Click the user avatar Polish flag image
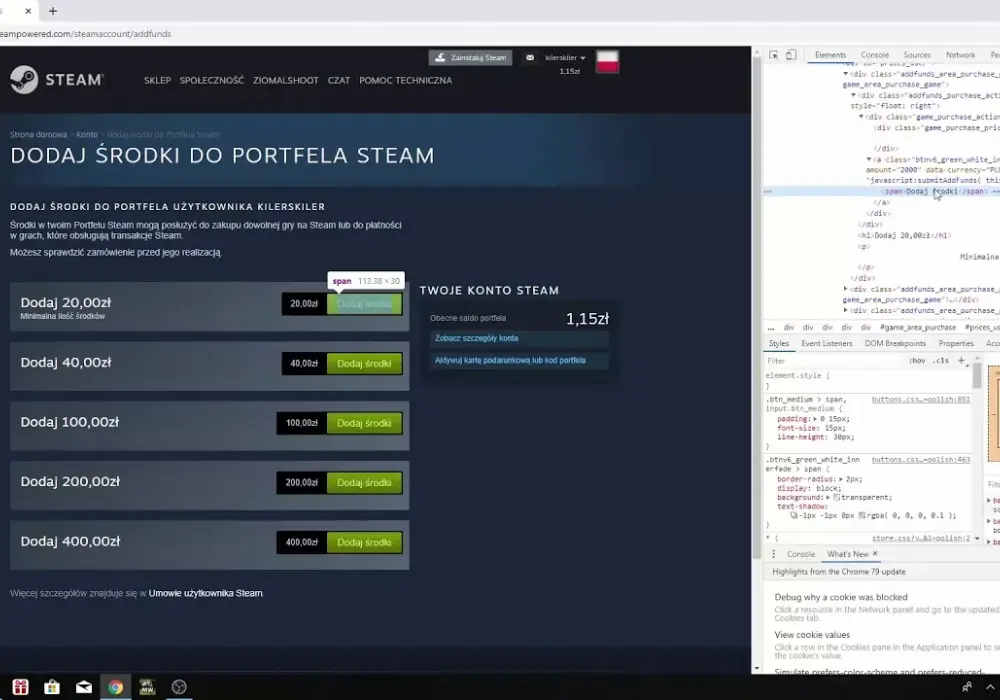This screenshot has height=700, width=1000. click(607, 62)
